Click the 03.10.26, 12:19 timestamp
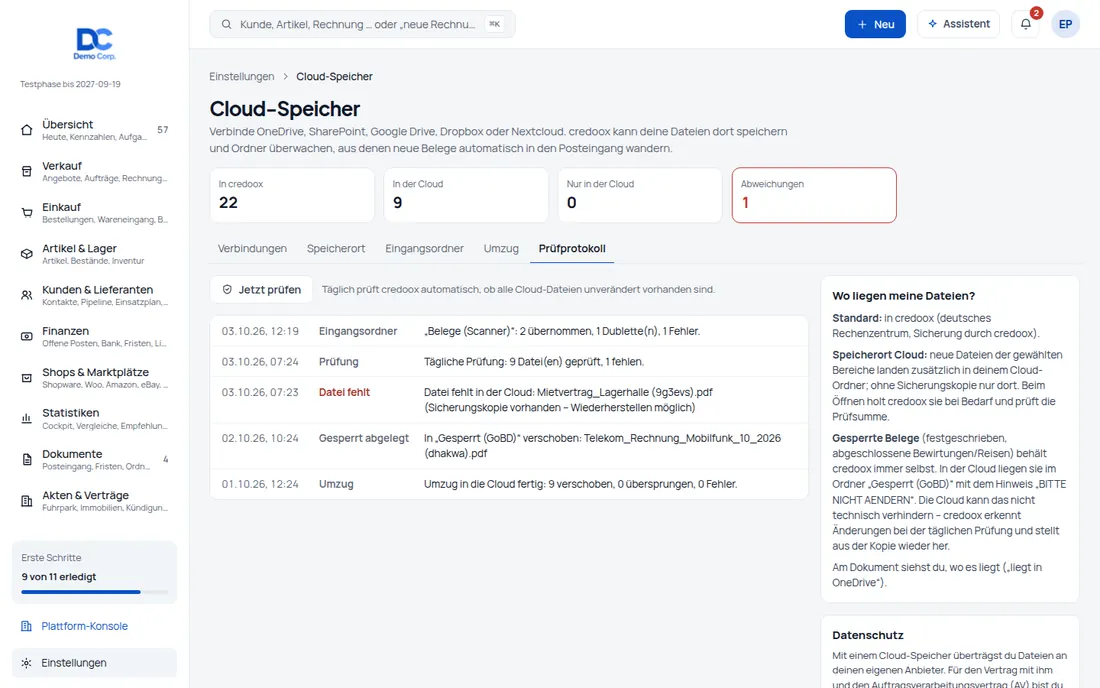This screenshot has height=688, width=1100. click(260, 331)
